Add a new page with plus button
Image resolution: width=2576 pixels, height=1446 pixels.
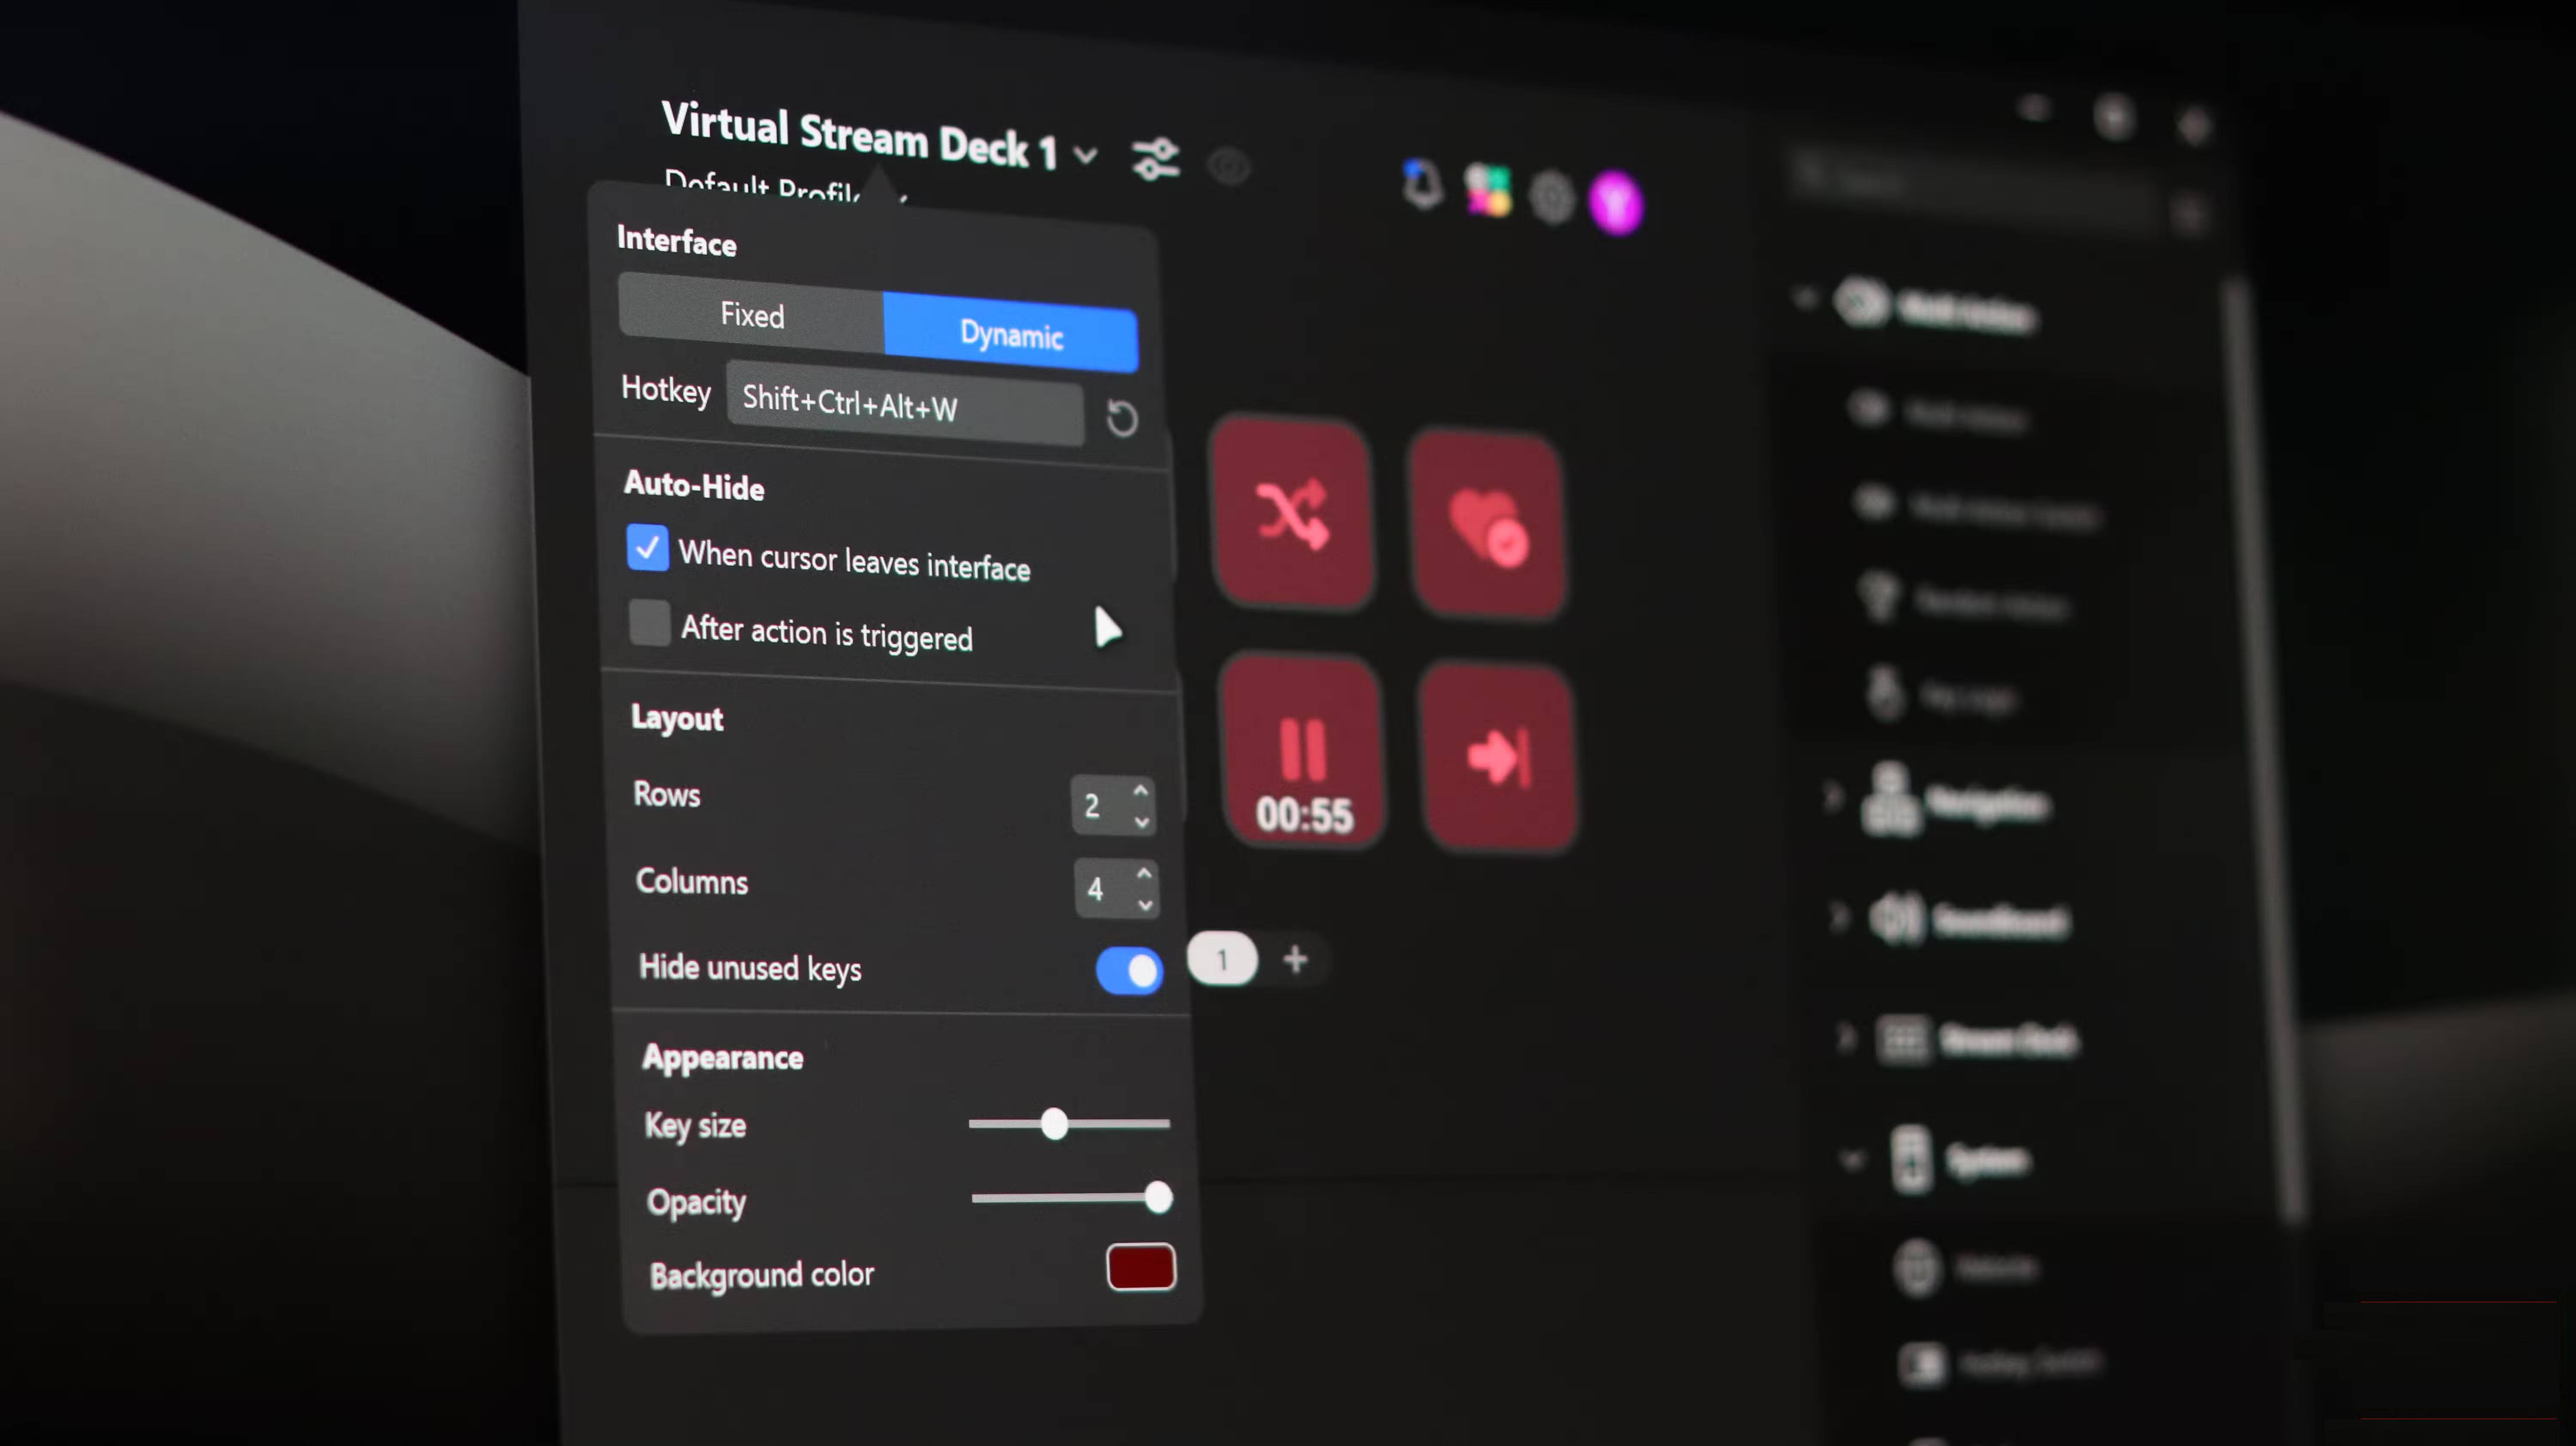[x=1295, y=959]
